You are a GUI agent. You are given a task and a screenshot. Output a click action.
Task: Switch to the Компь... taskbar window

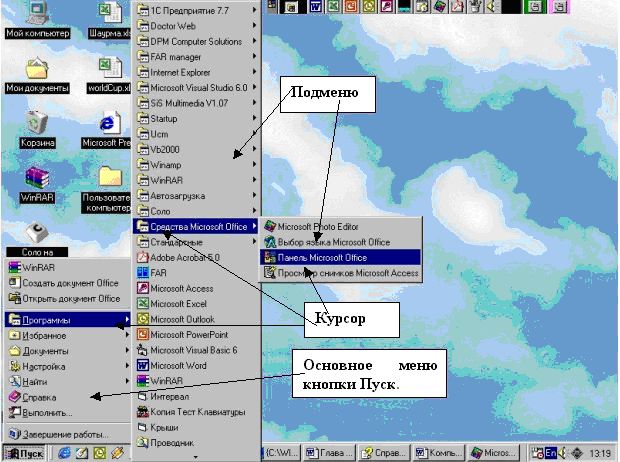click(x=439, y=453)
